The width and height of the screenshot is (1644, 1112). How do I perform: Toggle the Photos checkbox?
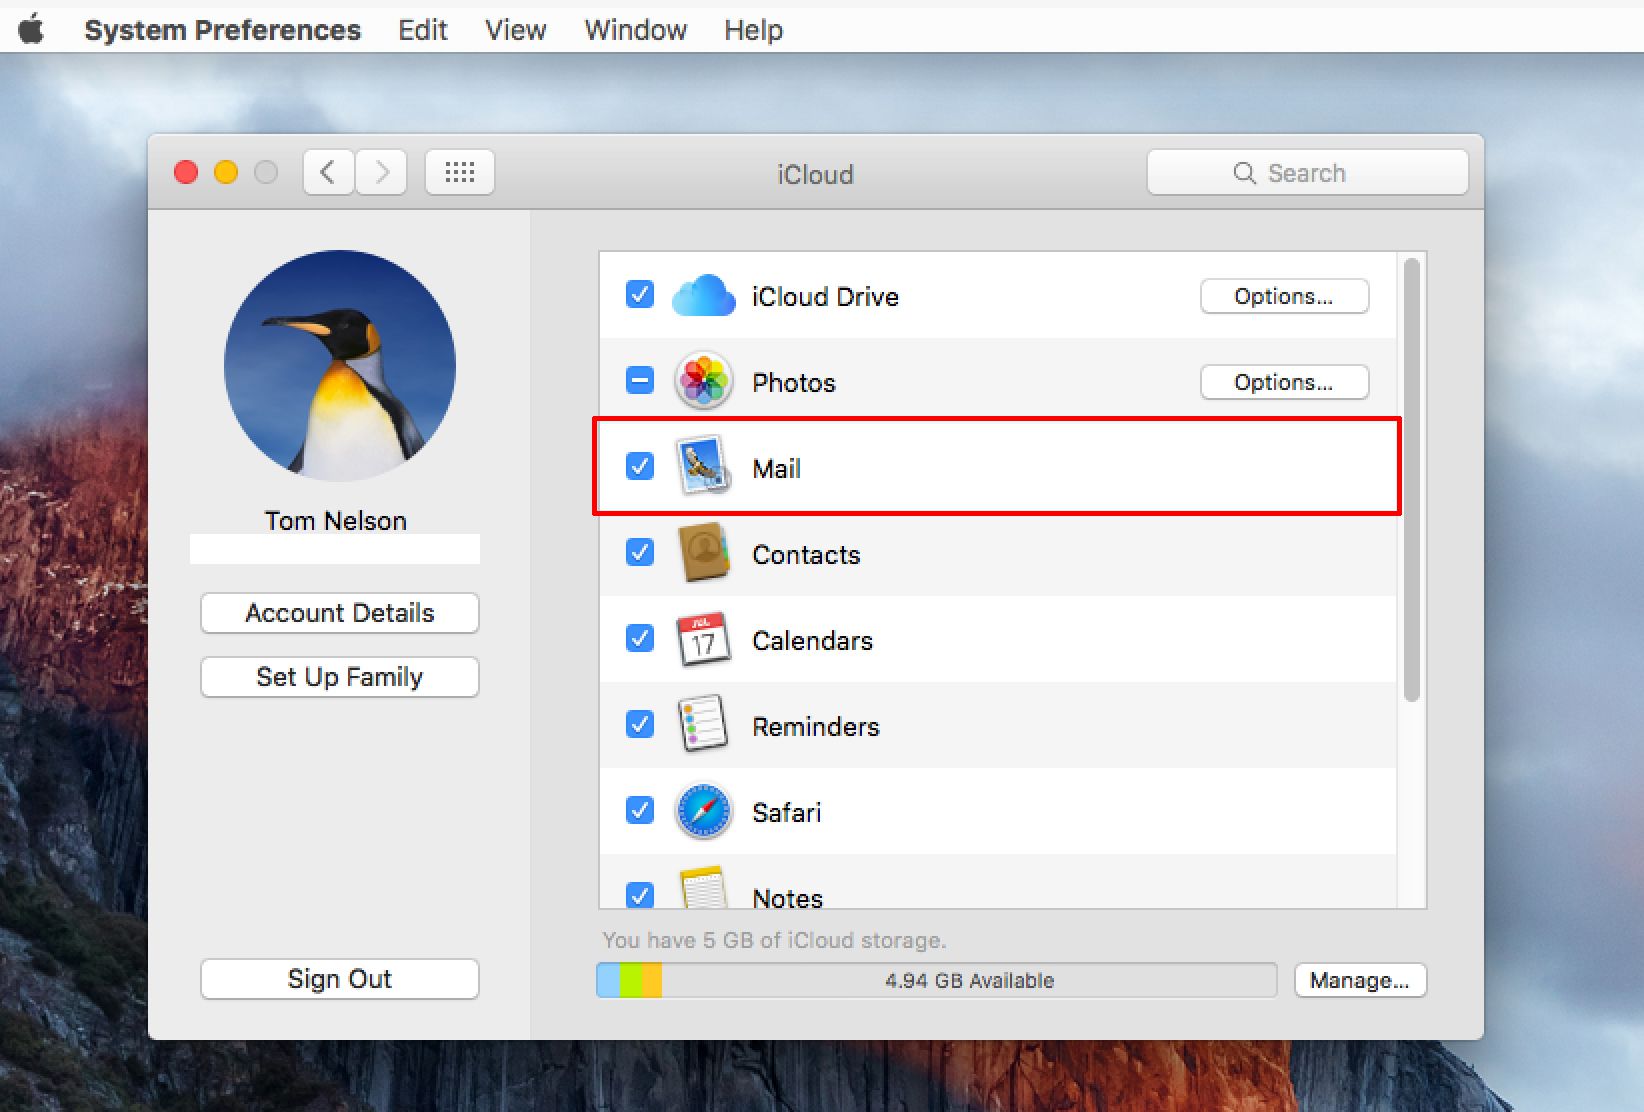(640, 381)
